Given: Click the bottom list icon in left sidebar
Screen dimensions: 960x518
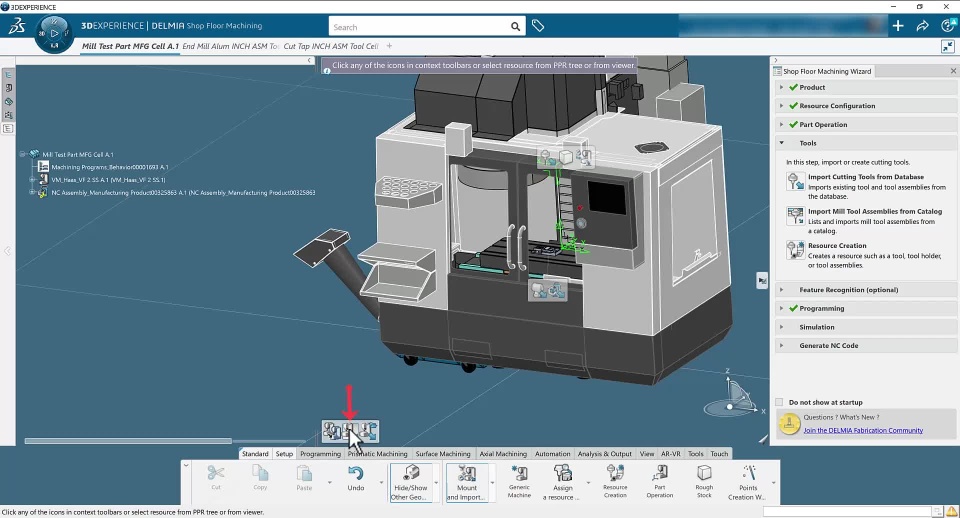Looking at the screenshot, I should tap(8, 129).
